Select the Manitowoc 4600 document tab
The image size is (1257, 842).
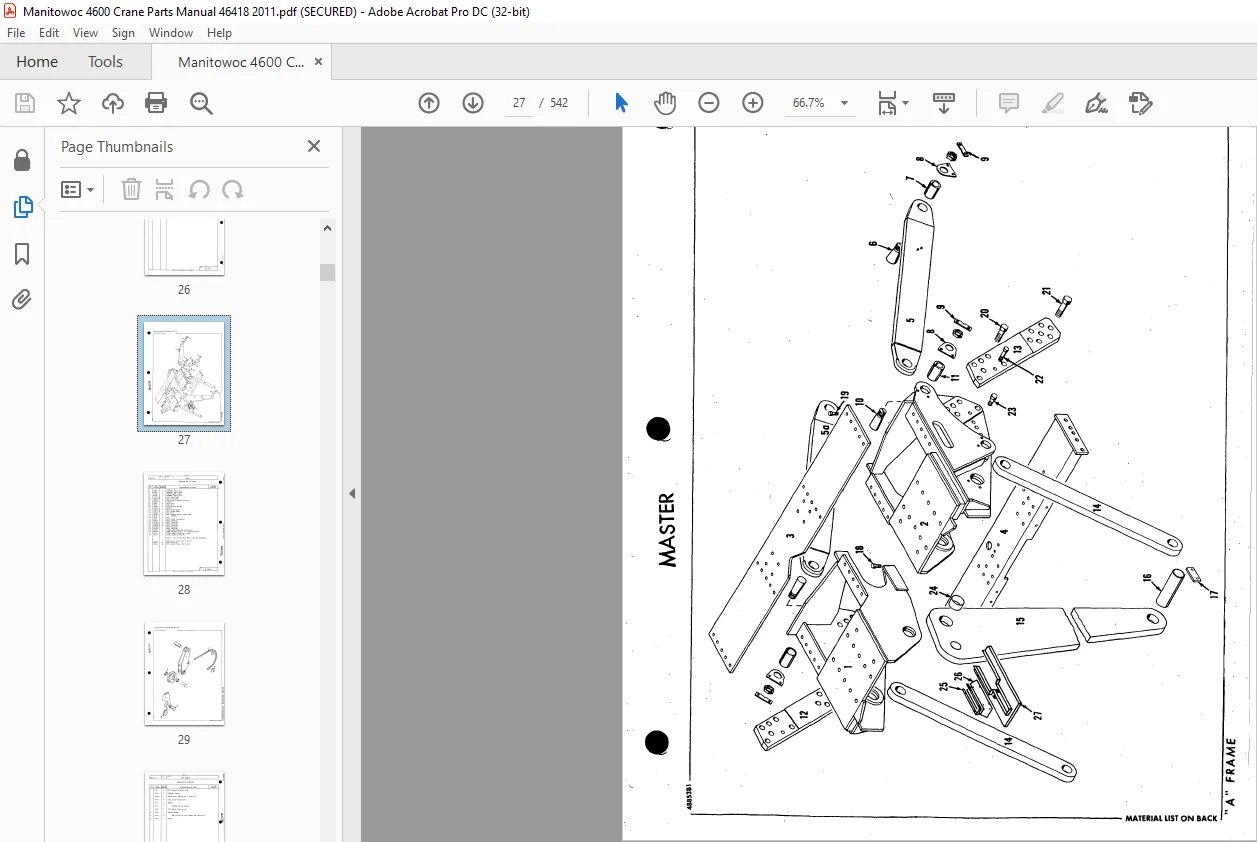(x=241, y=61)
